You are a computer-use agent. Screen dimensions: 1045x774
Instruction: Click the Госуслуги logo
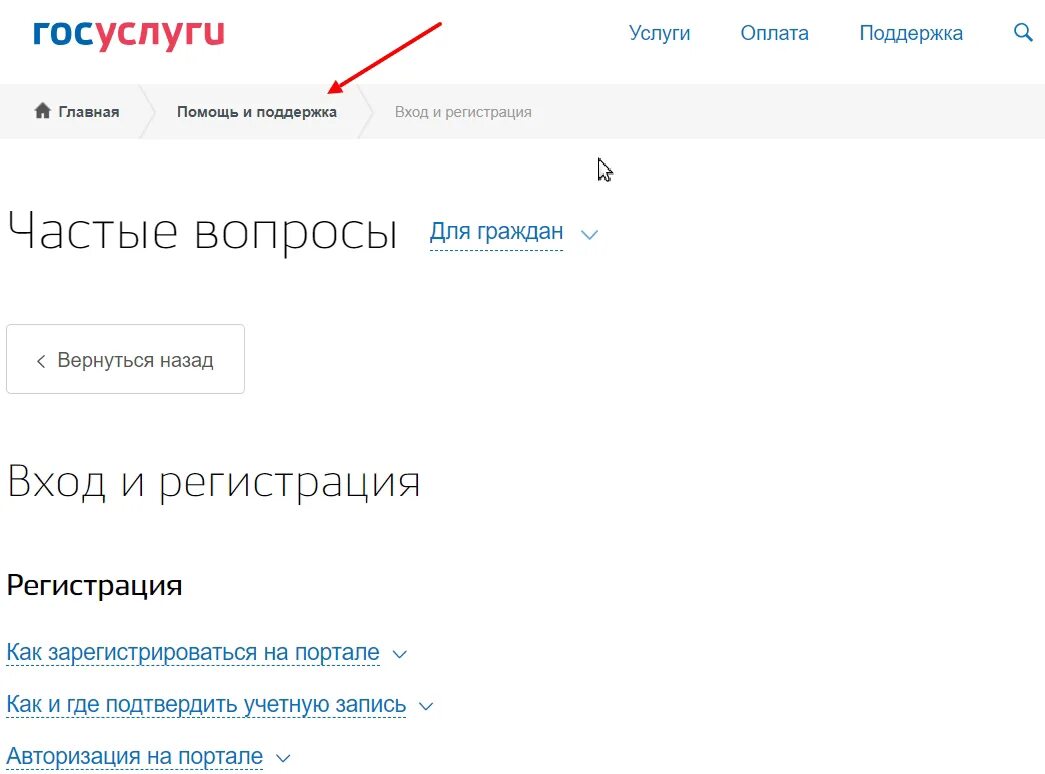tap(129, 34)
